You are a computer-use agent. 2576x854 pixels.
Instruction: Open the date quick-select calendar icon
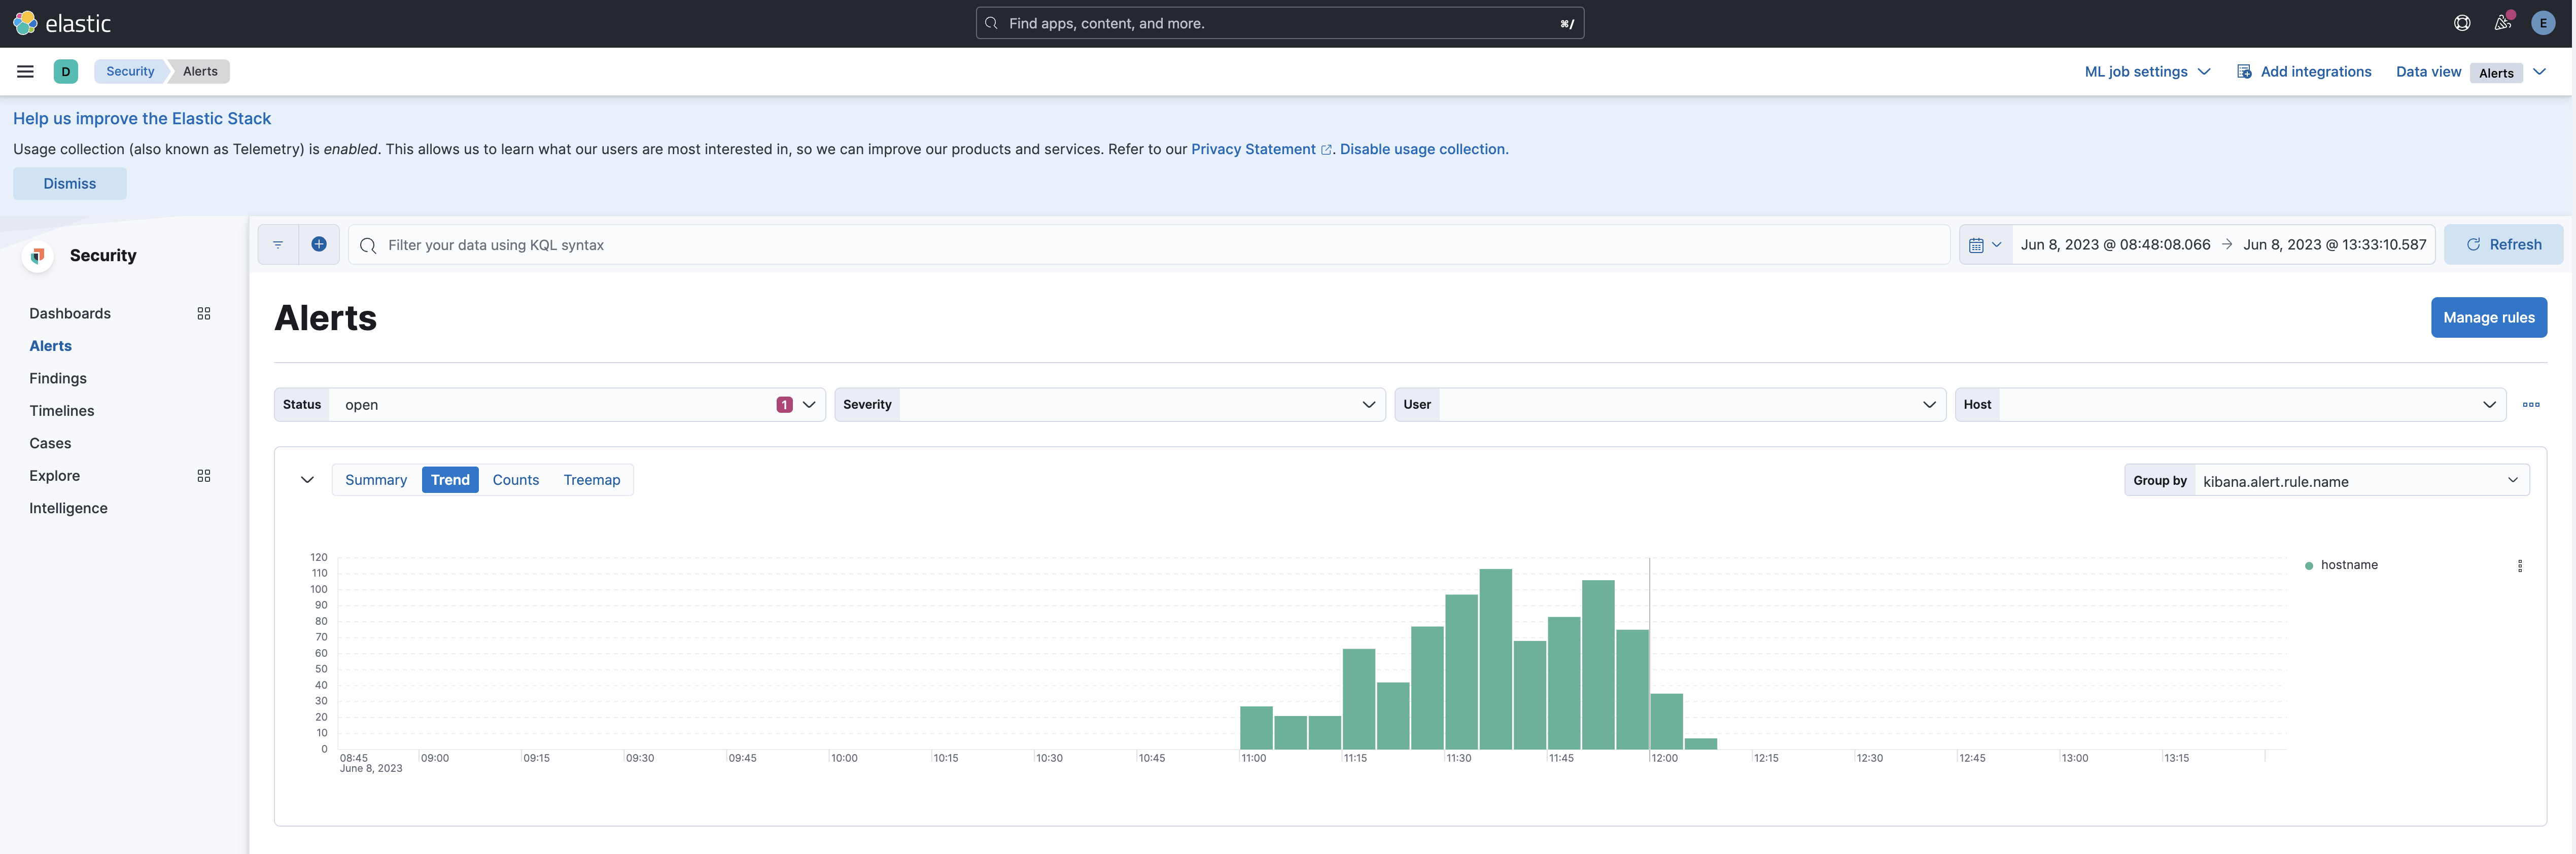click(x=1985, y=245)
